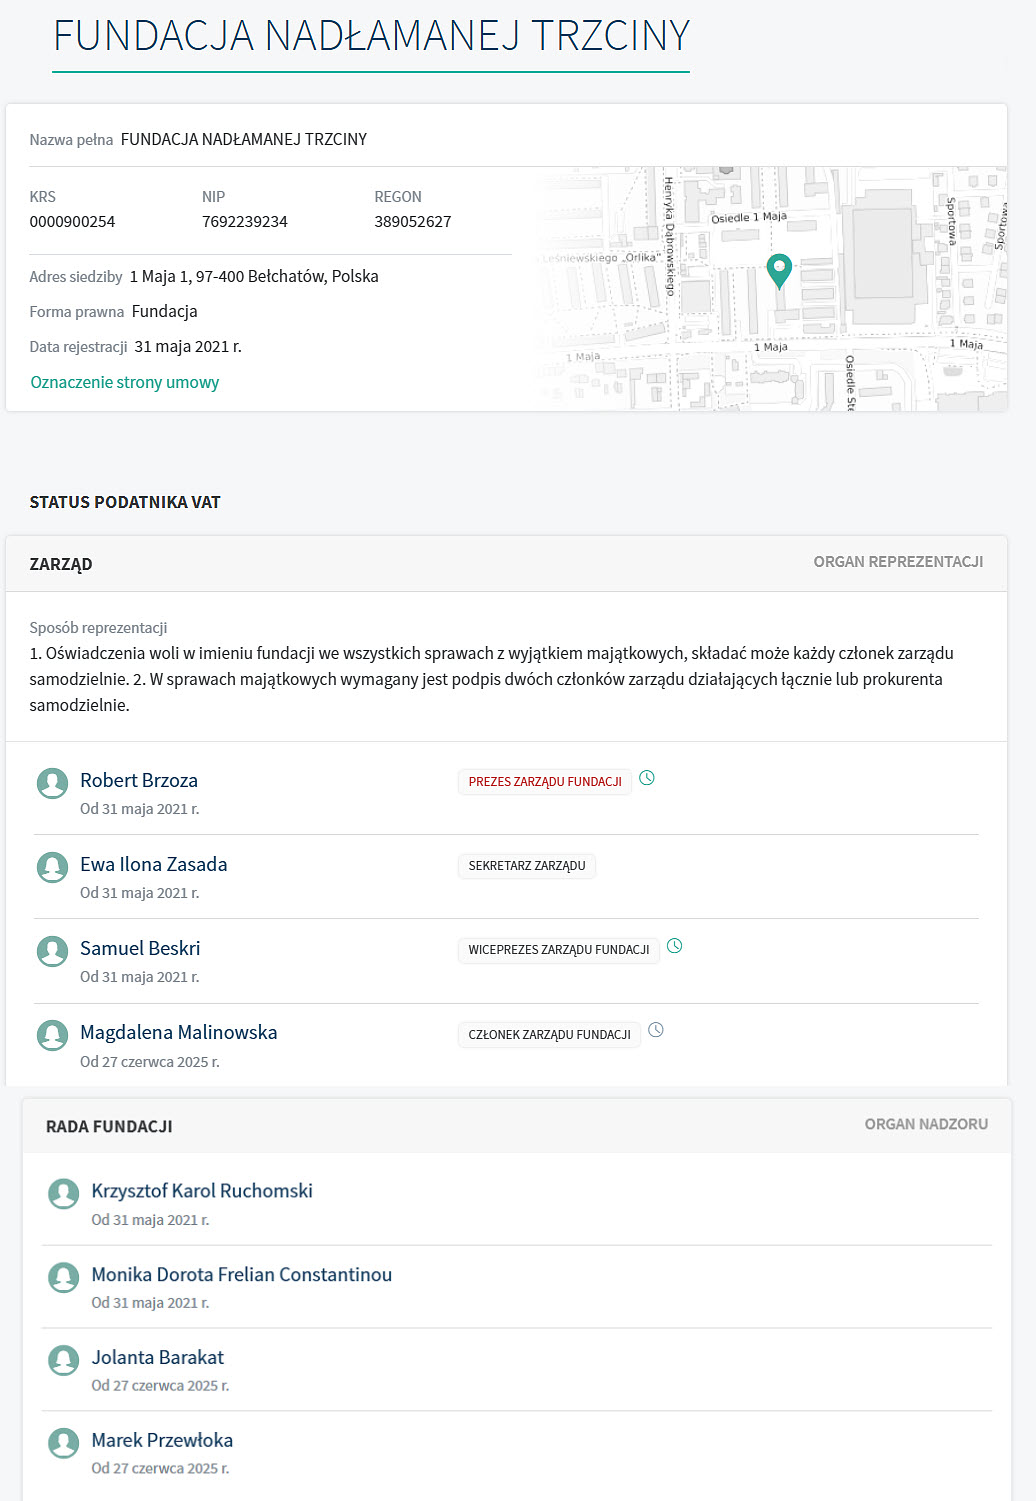Open the Oznaczenie strony umowy link
1036x1501 pixels.
tap(125, 382)
